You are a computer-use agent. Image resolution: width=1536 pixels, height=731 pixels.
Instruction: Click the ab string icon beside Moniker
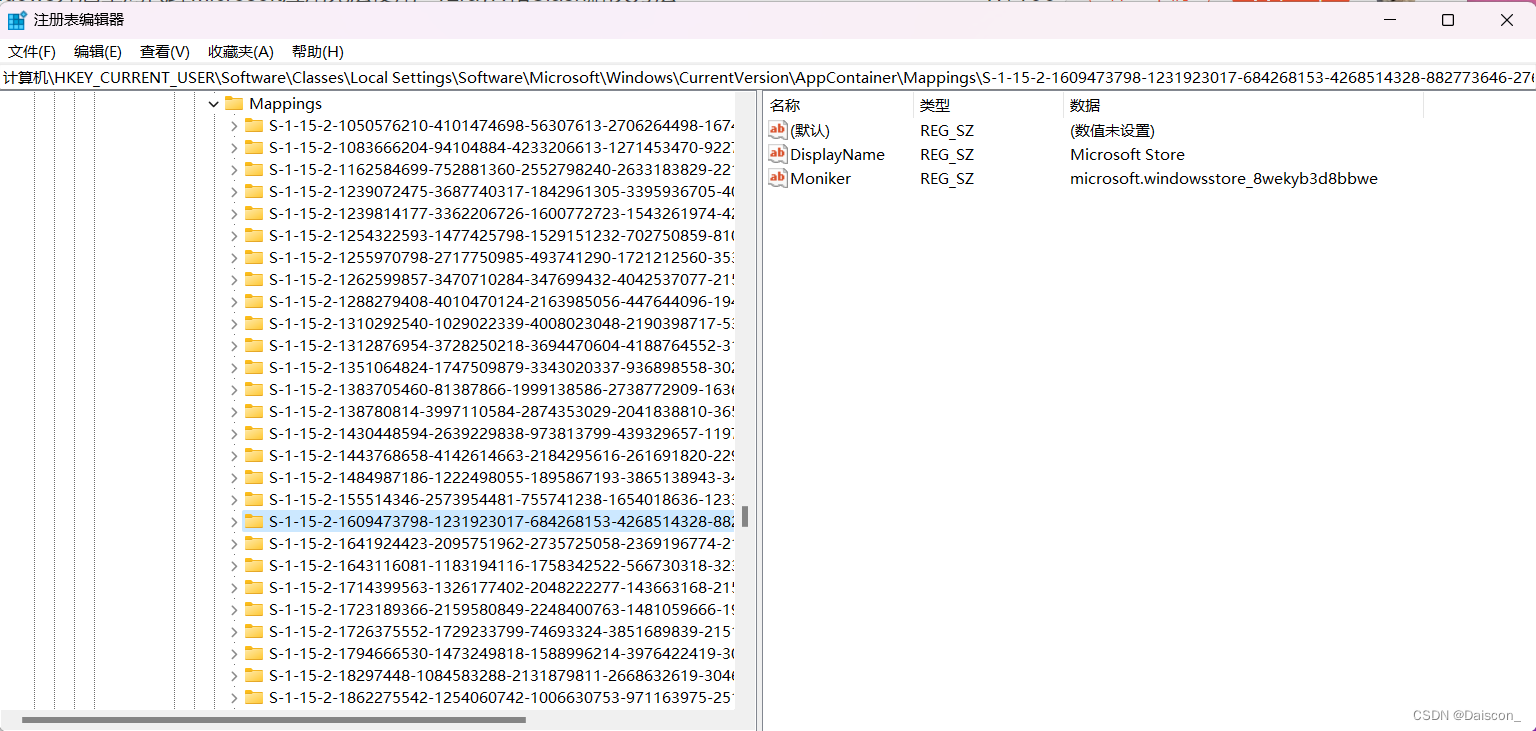[x=777, y=178]
